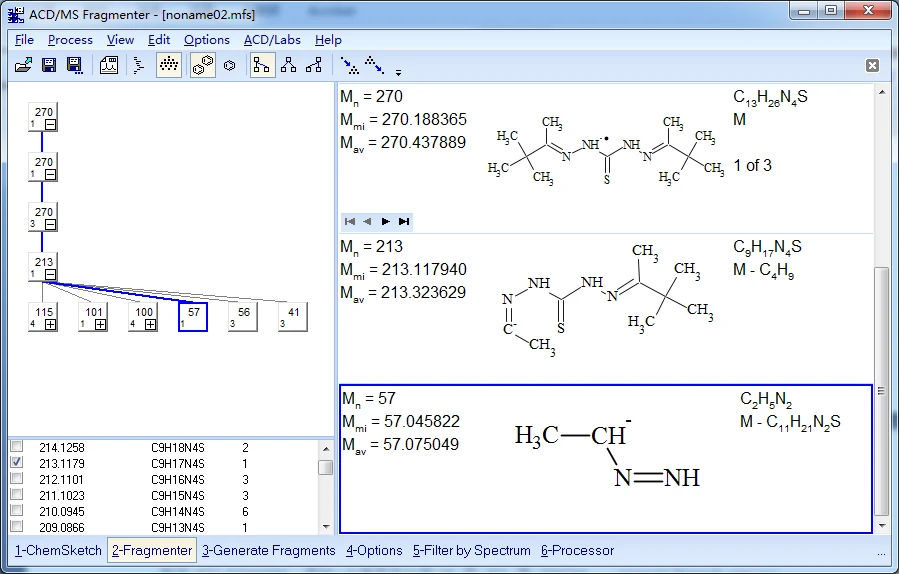Image resolution: width=899 pixels, height=574 pixels.
Task: Click formula C9H18N4S in the list
Action: 178,447
